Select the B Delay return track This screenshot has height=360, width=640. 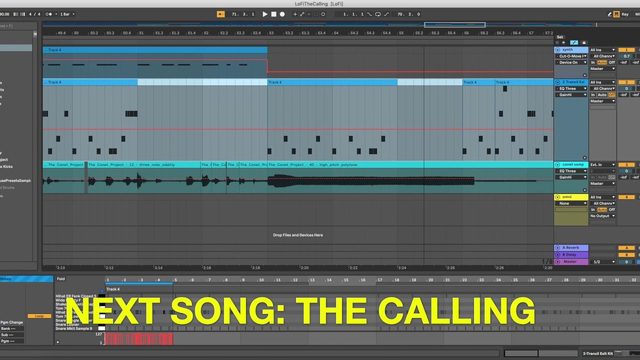(571, 255)
